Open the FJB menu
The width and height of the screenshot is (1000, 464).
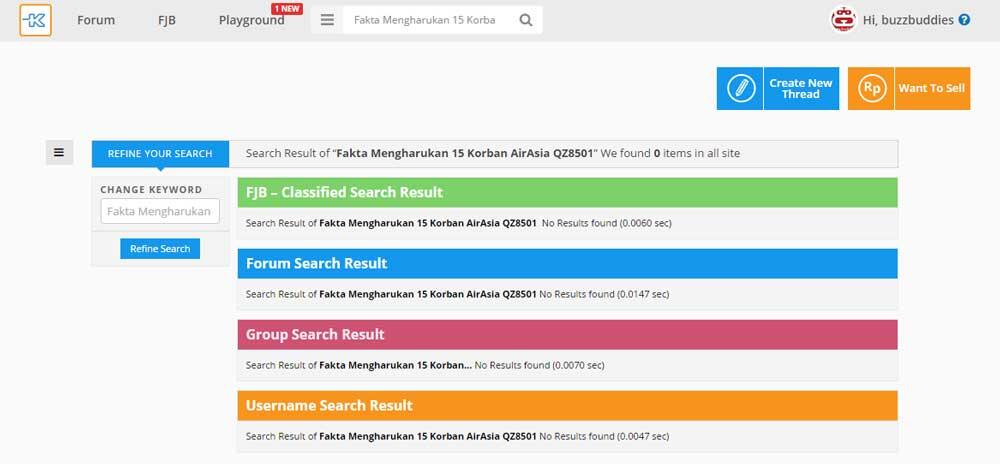[x=167, y=20]
